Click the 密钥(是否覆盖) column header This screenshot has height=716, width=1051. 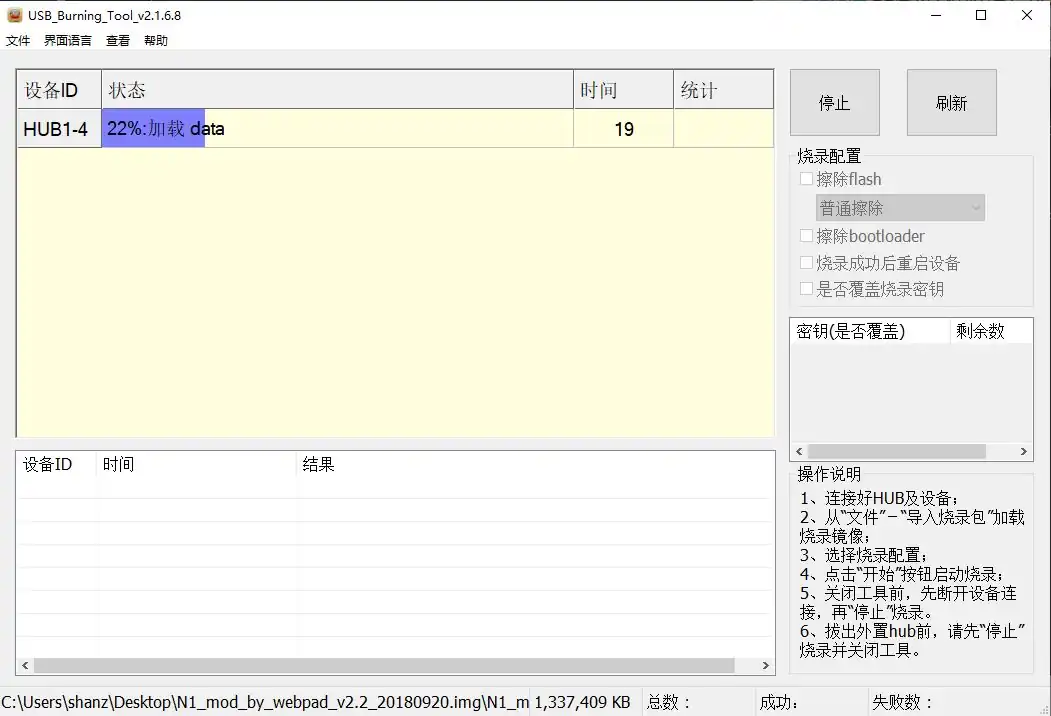869,331
